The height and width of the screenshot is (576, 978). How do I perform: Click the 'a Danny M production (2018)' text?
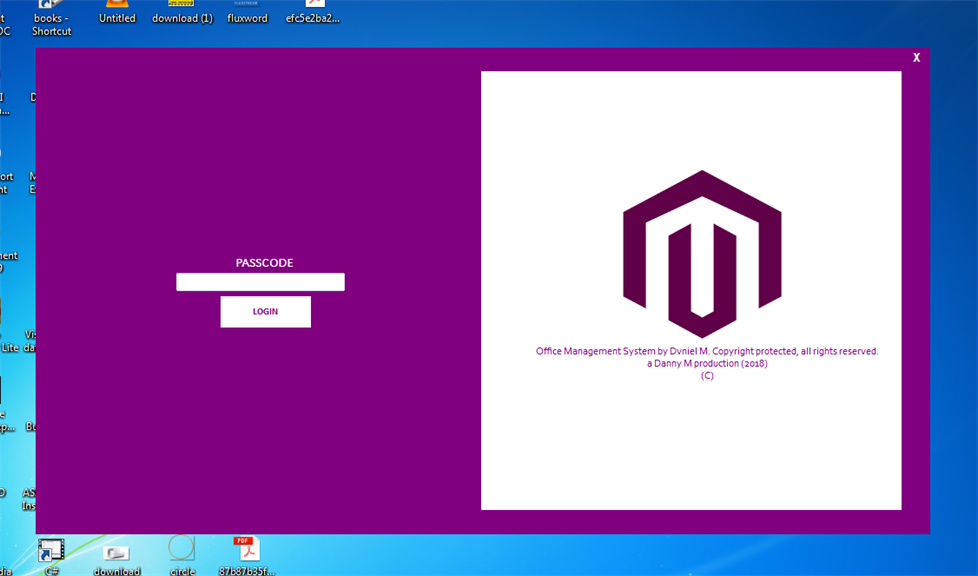[x=707, y=363]
